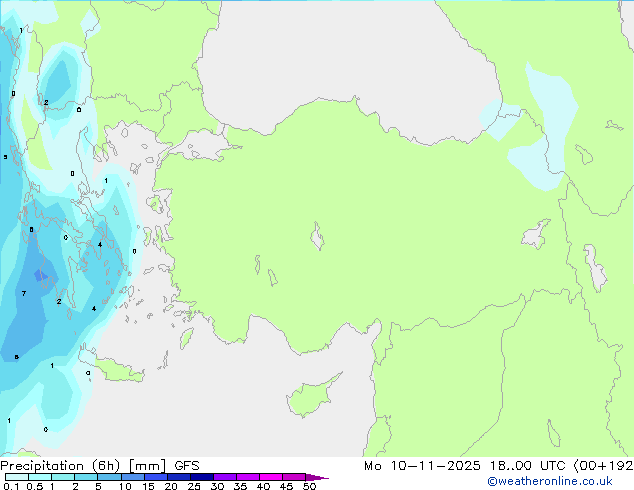Select the 2–5 mm legend color swatch

click(86, 477)
